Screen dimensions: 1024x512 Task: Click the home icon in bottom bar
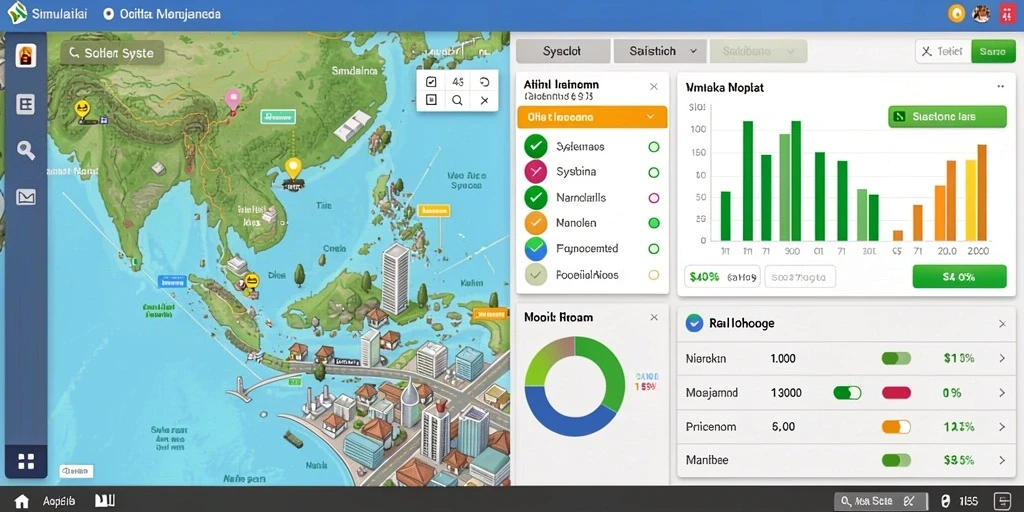22,502
